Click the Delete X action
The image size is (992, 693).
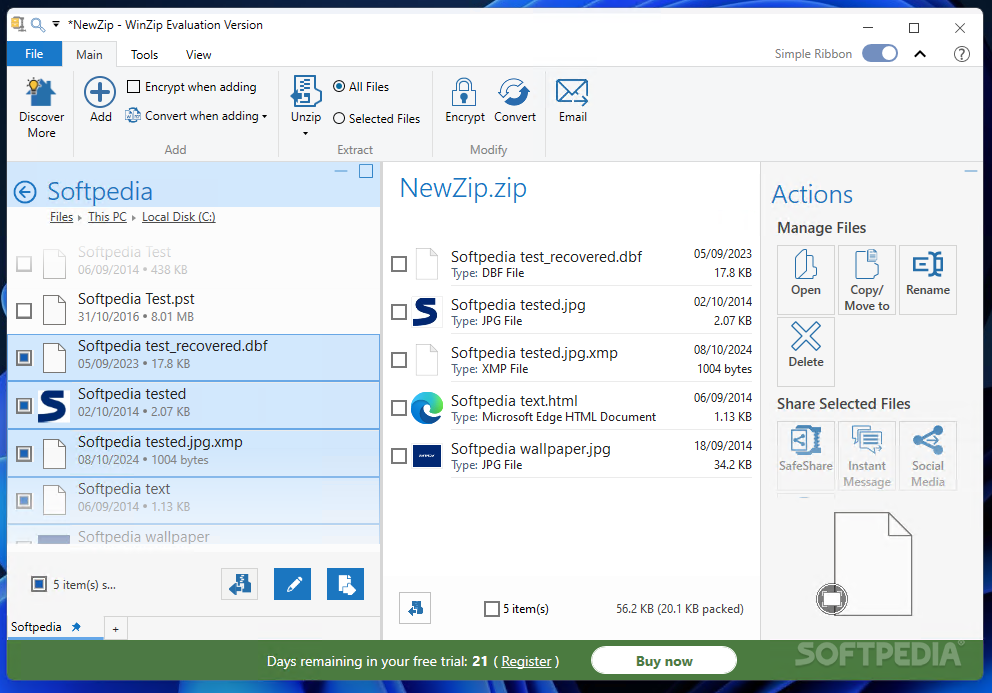[x=805, y=351]
